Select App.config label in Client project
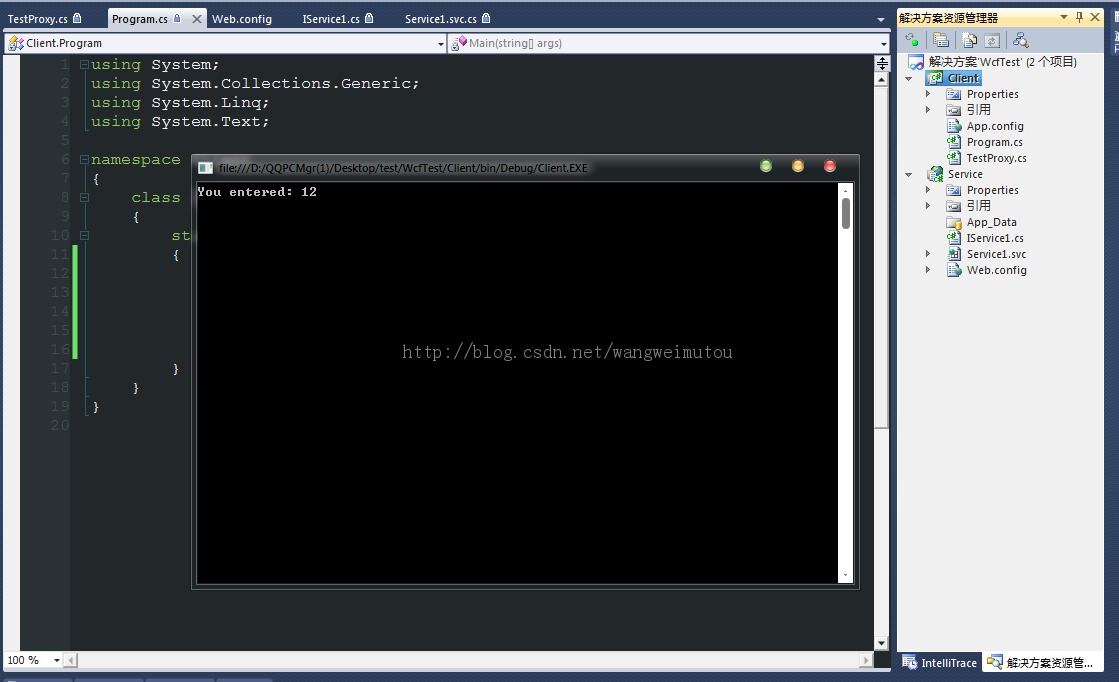This screenshot has width=1119, height=682. click(x=995, y=126)
